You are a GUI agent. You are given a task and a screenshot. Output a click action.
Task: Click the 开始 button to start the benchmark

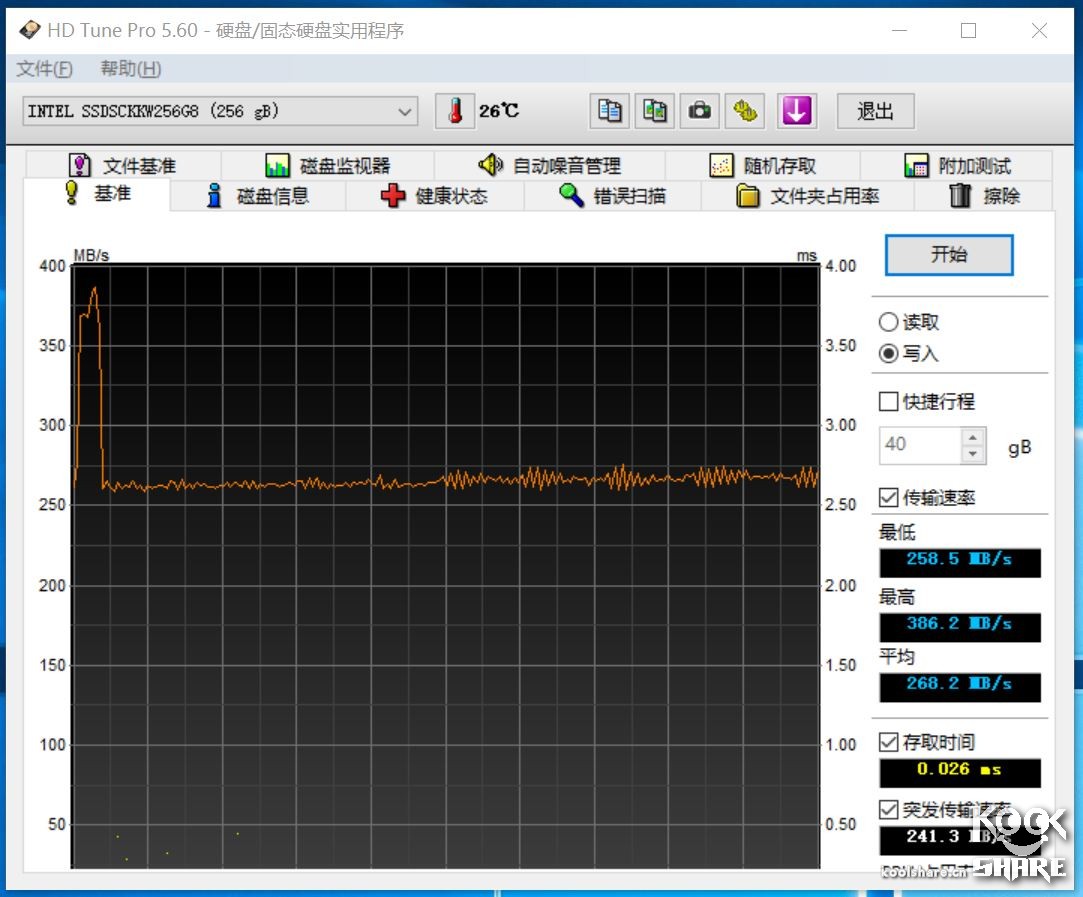tap(948, 255)
